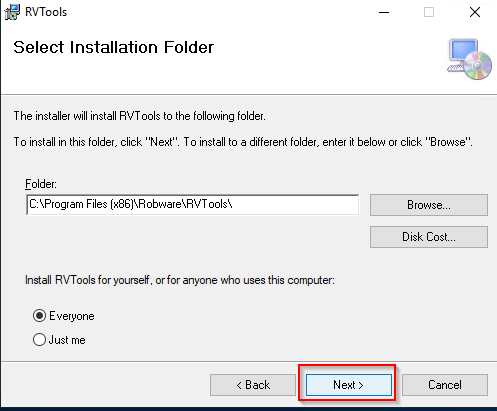497x411 pixels.
Task: Click the greyed-out maximize window button
Action: coord(429,12)
